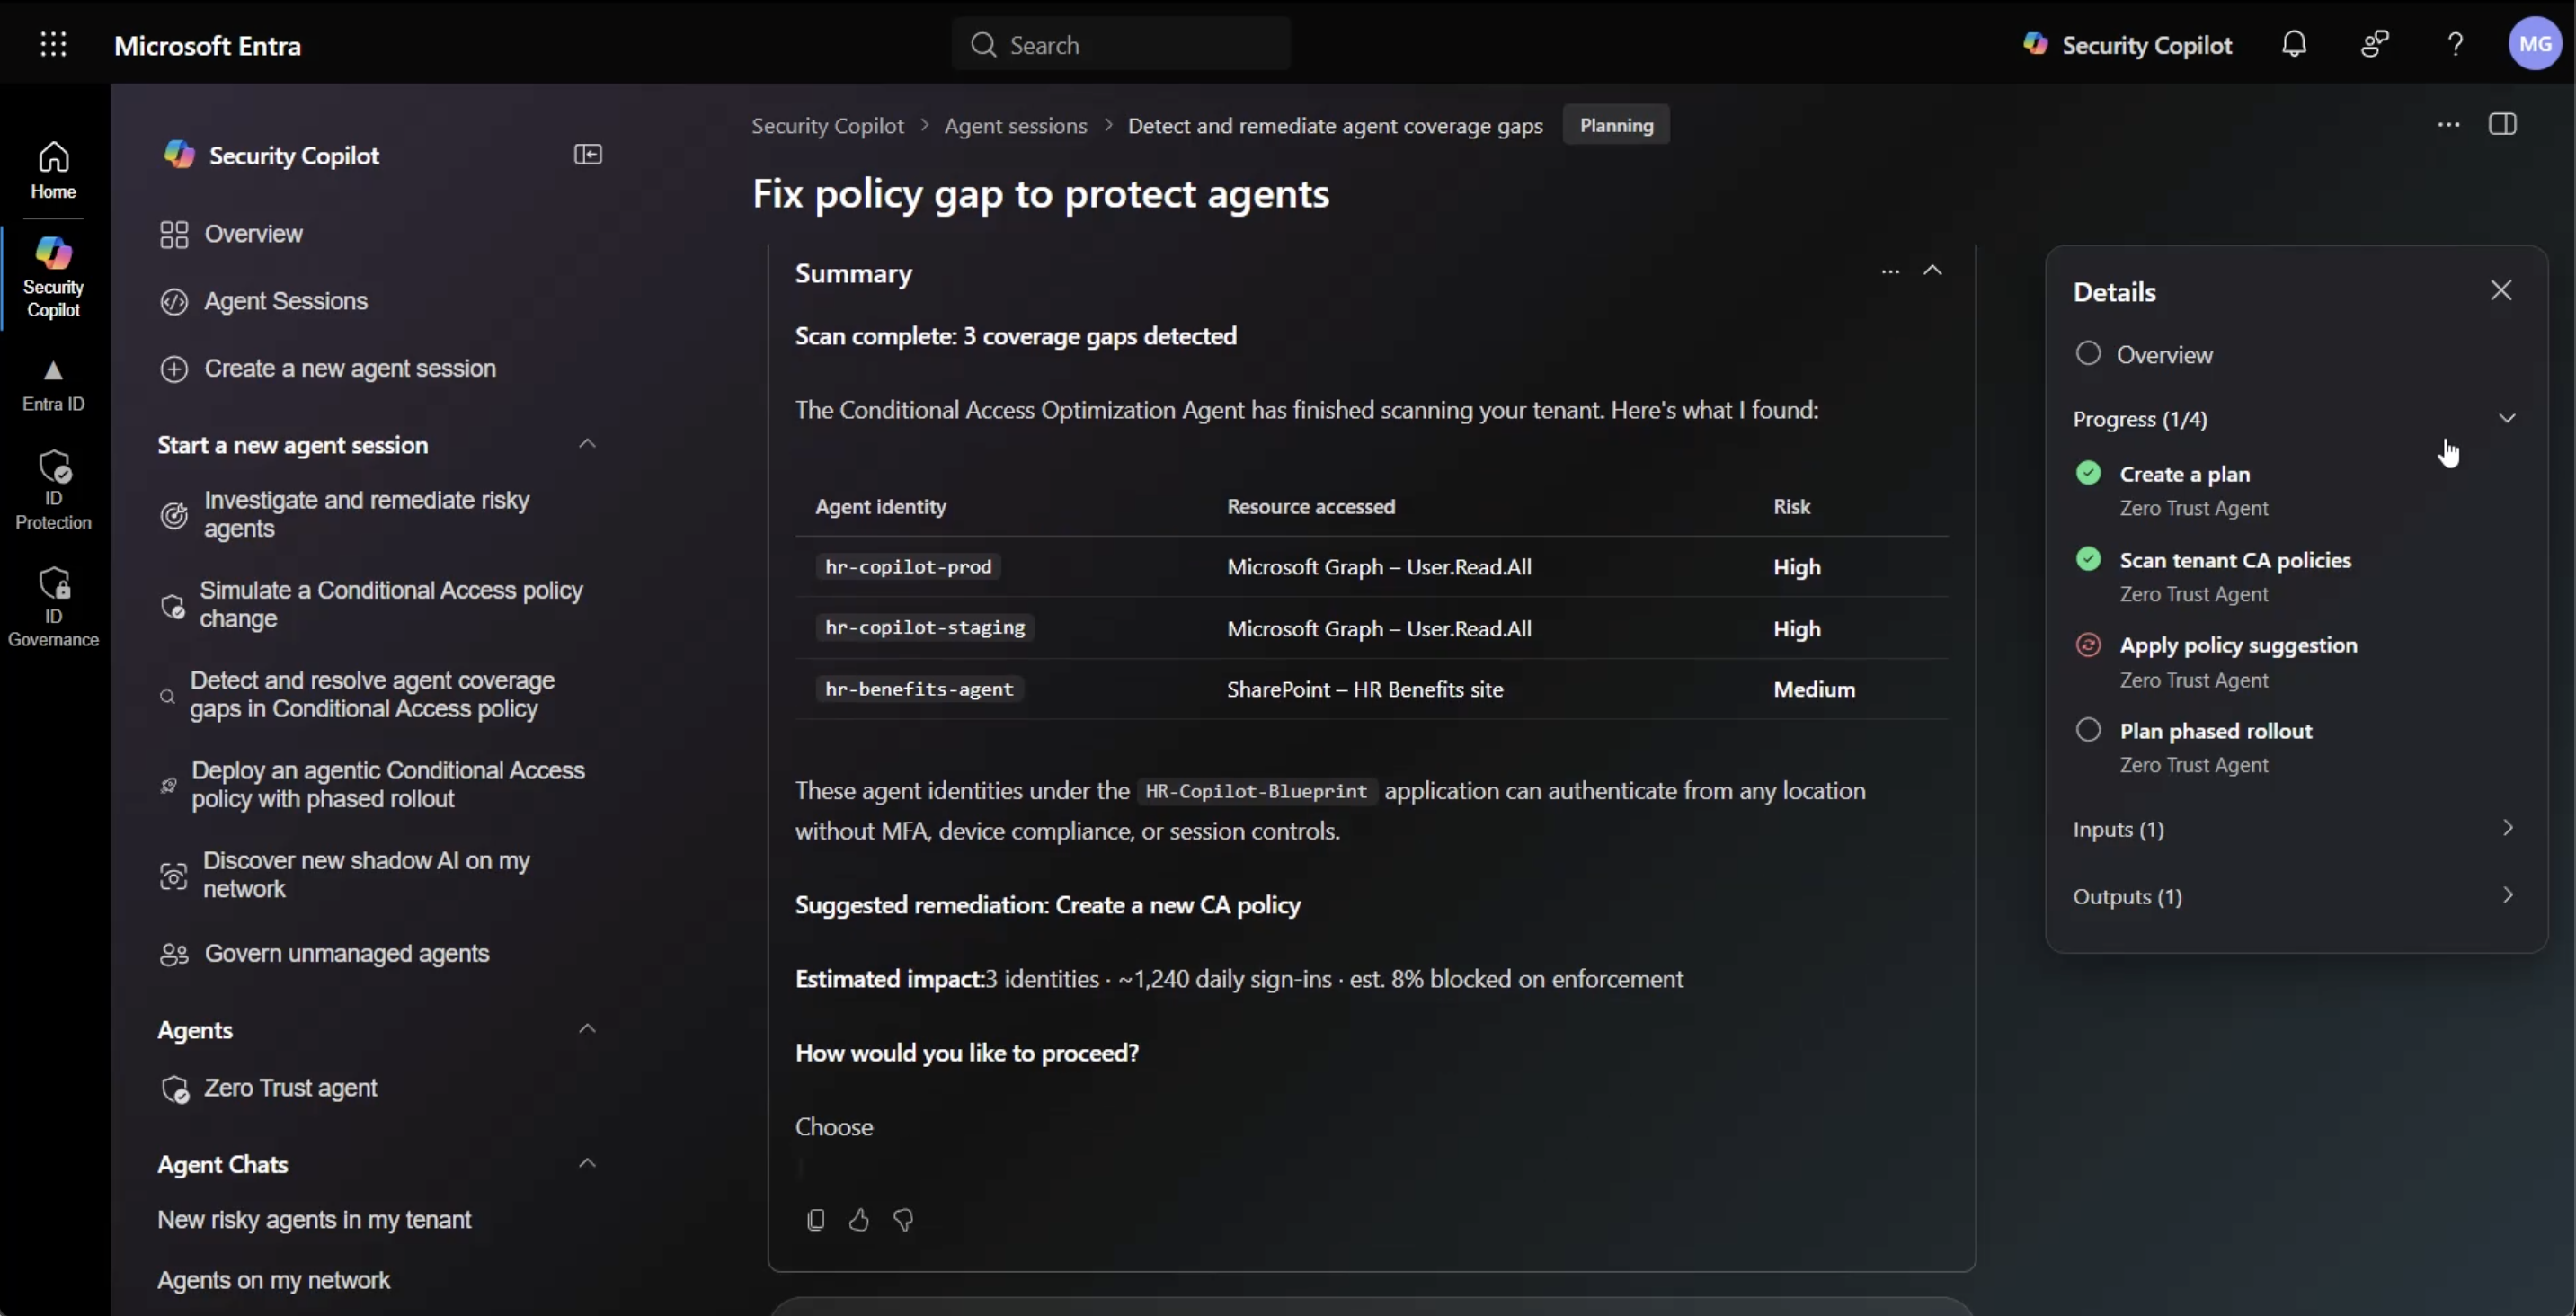Viewport: 2576px width, 1316px height.
Task: Open Zero Trust agent
Action: coord(268,1088)
